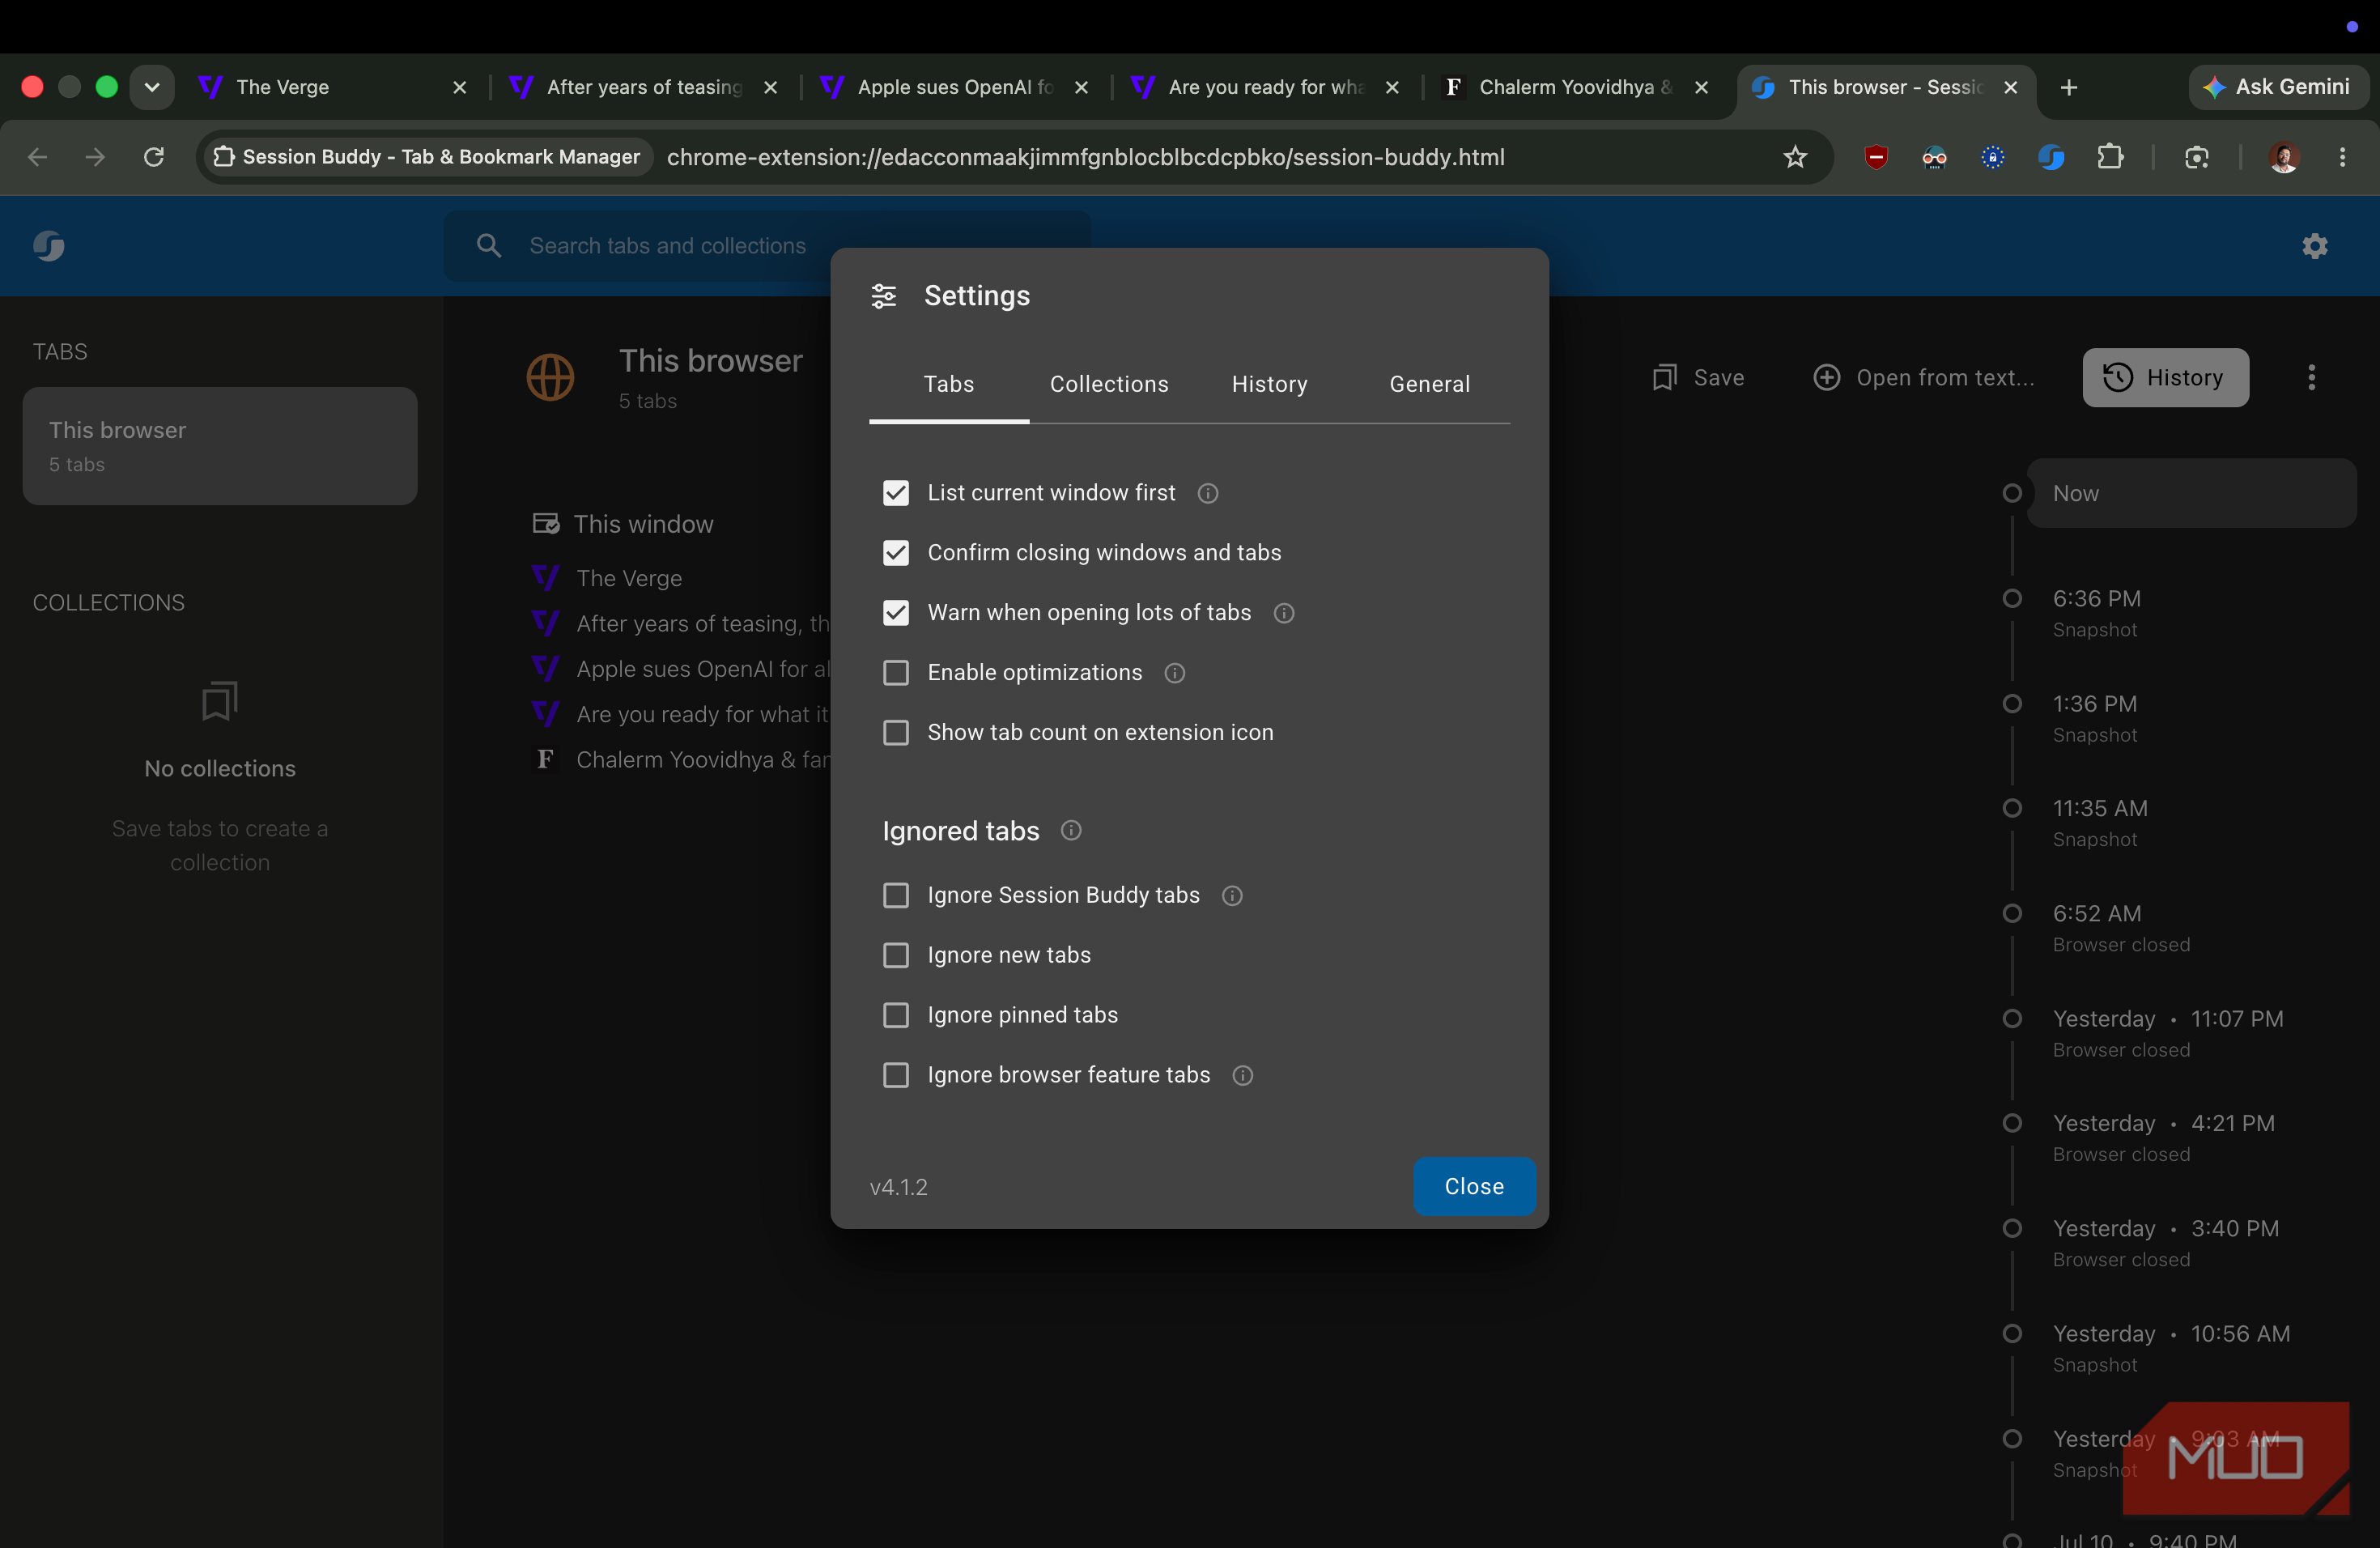
Task: Click the glasses extension icon in toolbar
Action: (1934, 157)
